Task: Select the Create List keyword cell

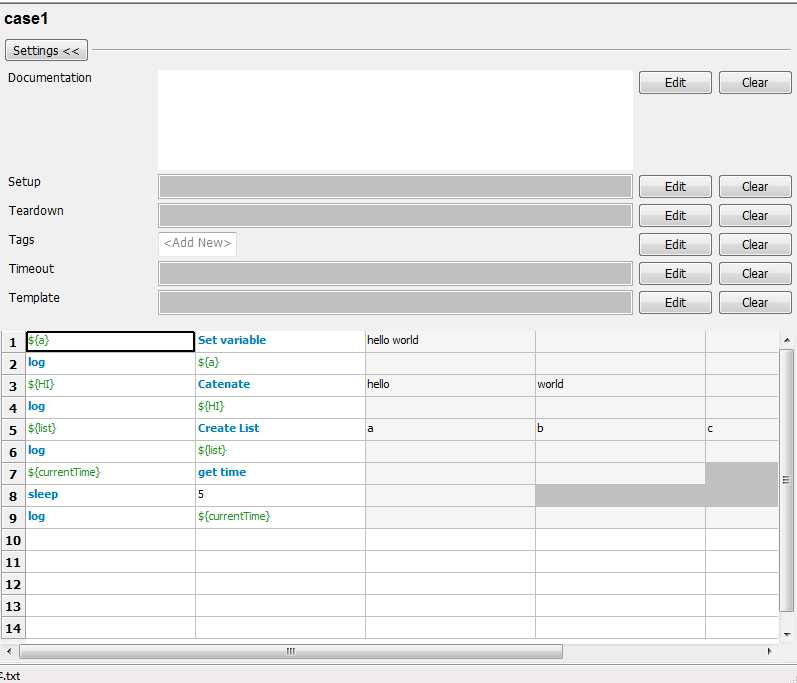Action: (x=280, y=429)
